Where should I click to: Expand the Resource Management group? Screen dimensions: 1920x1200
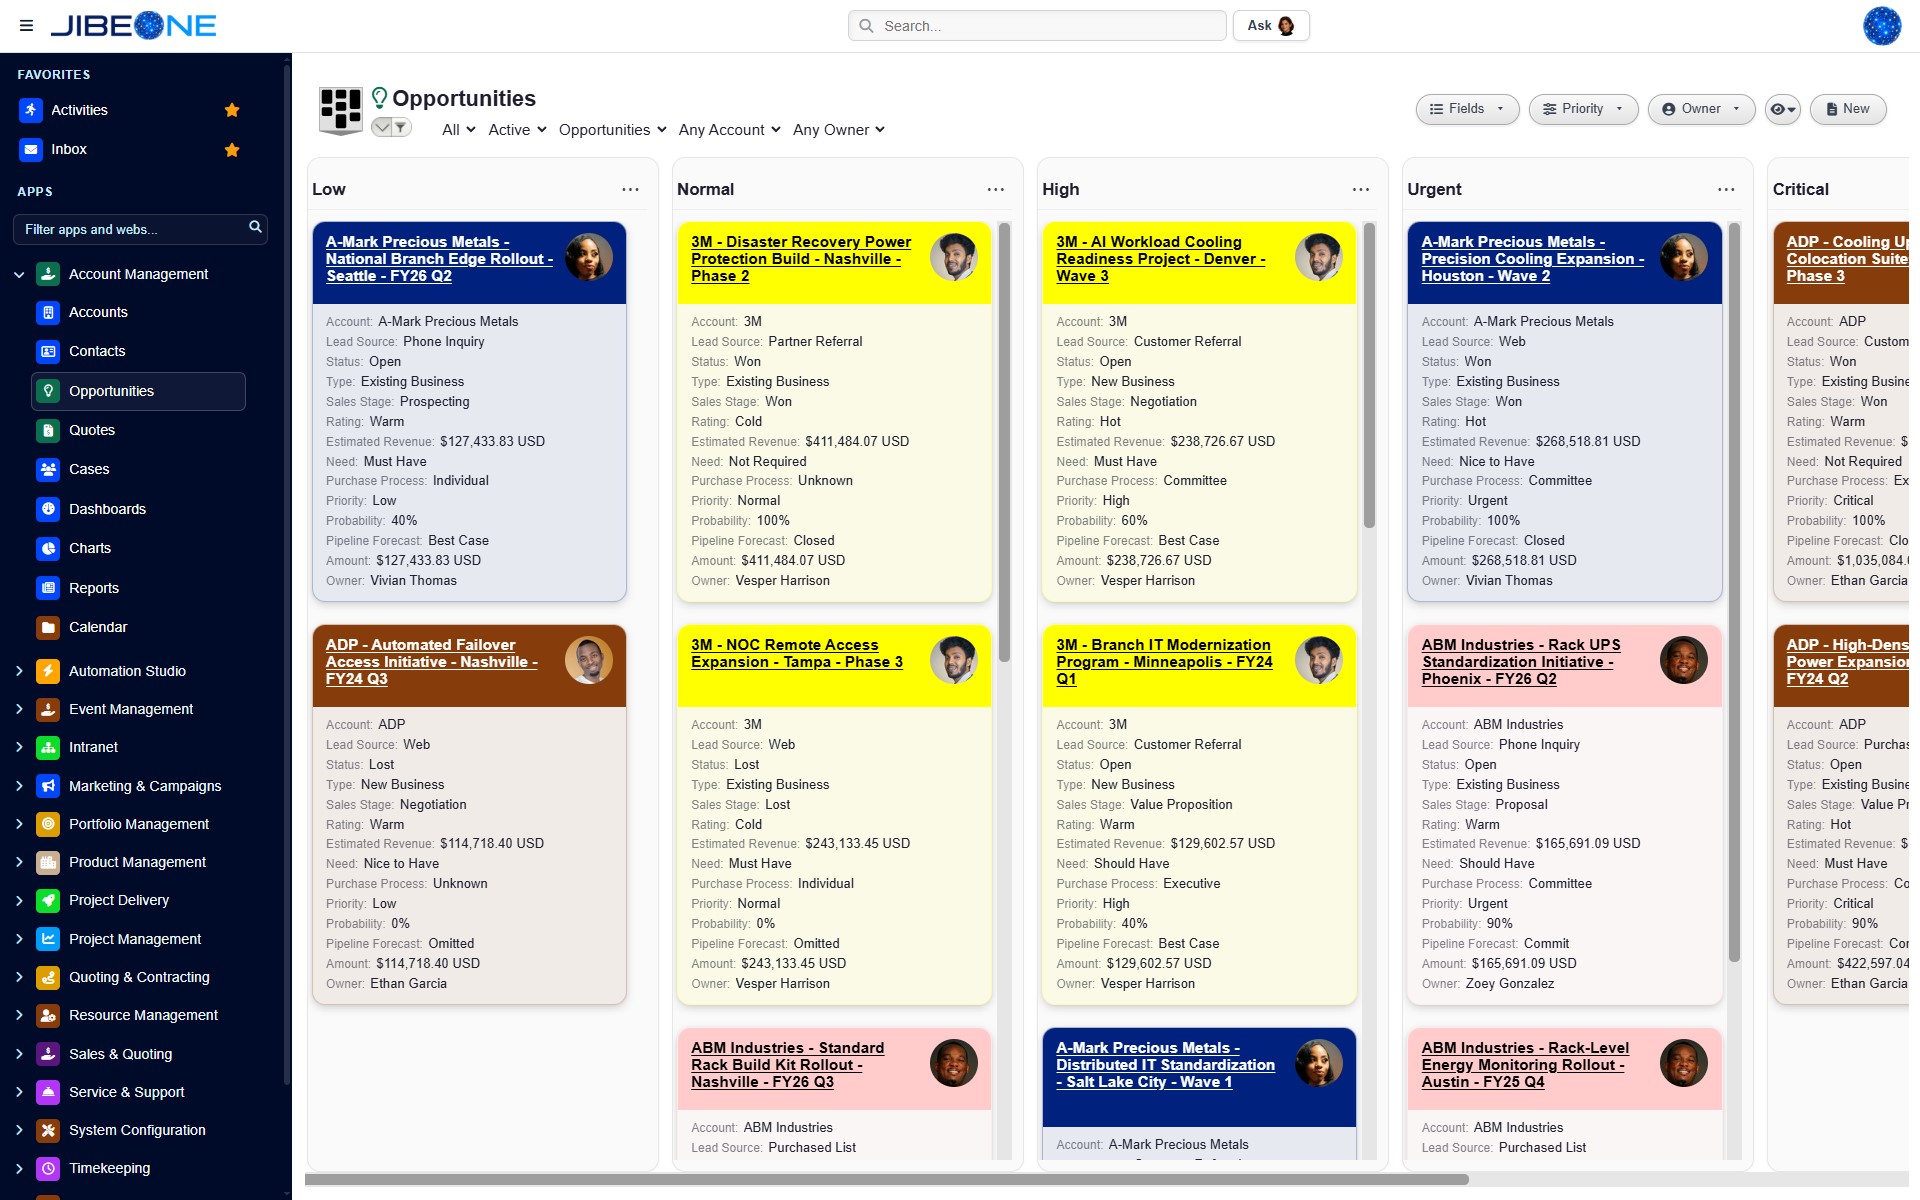click(19, 1015)
